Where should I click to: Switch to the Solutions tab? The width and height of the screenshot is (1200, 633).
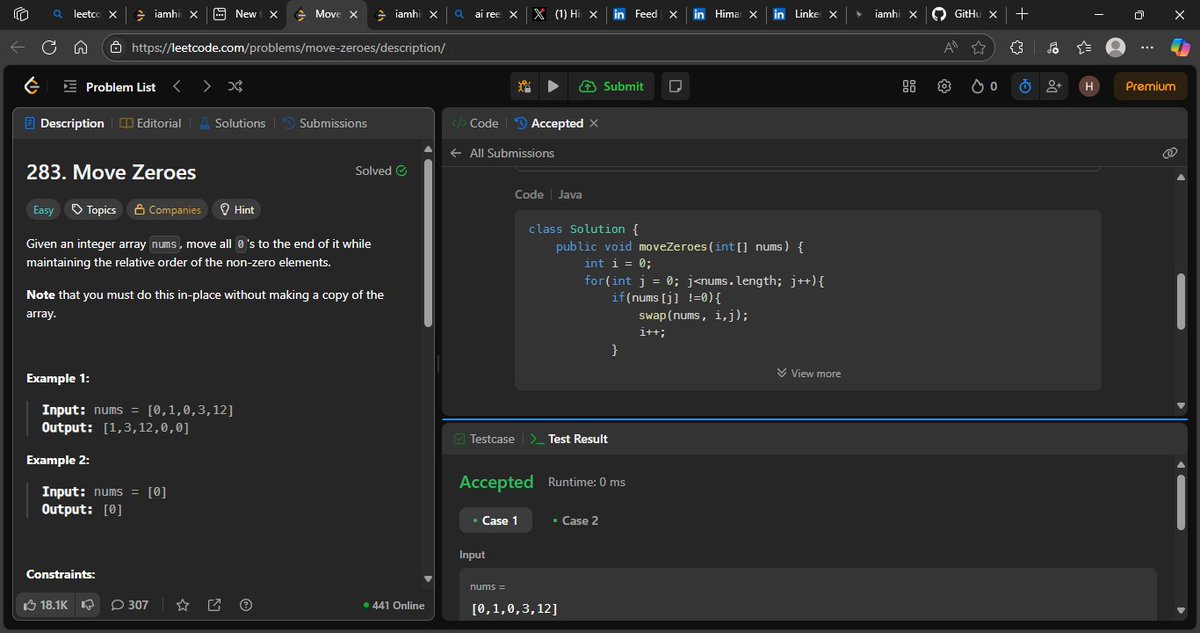click(x=232, y=123)
